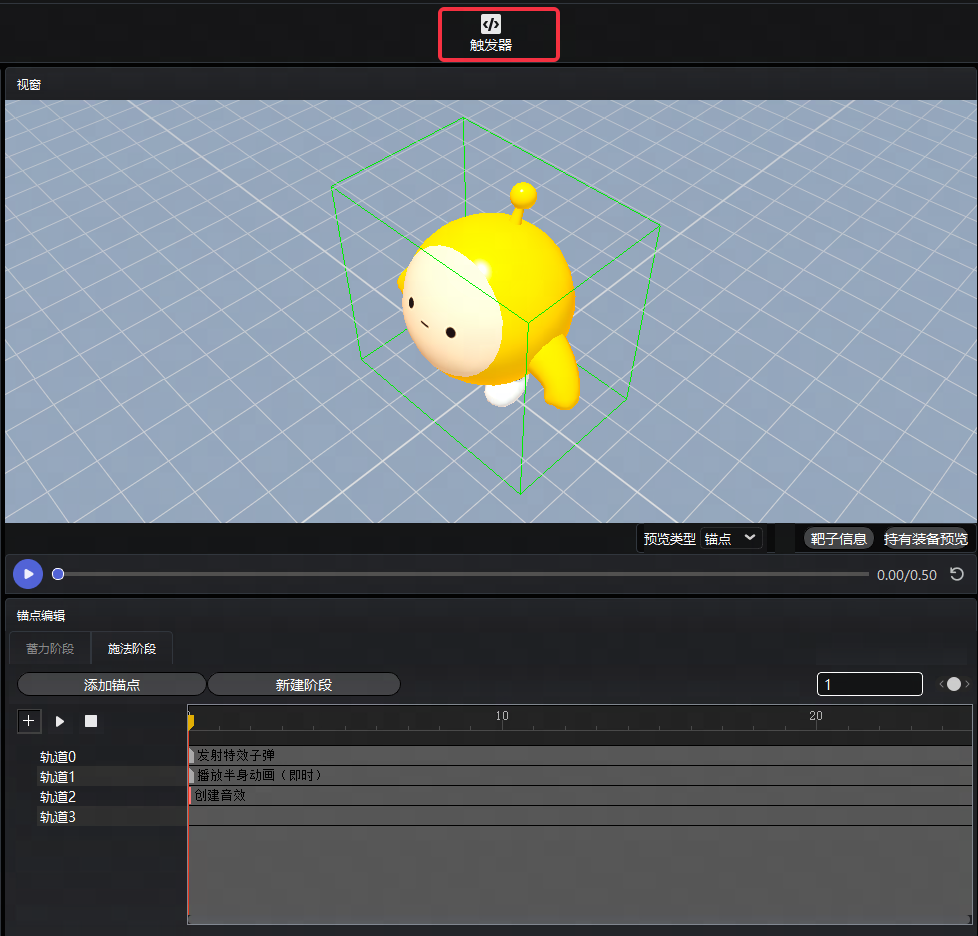Image resolution: width=978 pixels, height=936 pixels.
Task: Open the 预览类型 锚点 dropdown
Action: [x=731, y=538]
